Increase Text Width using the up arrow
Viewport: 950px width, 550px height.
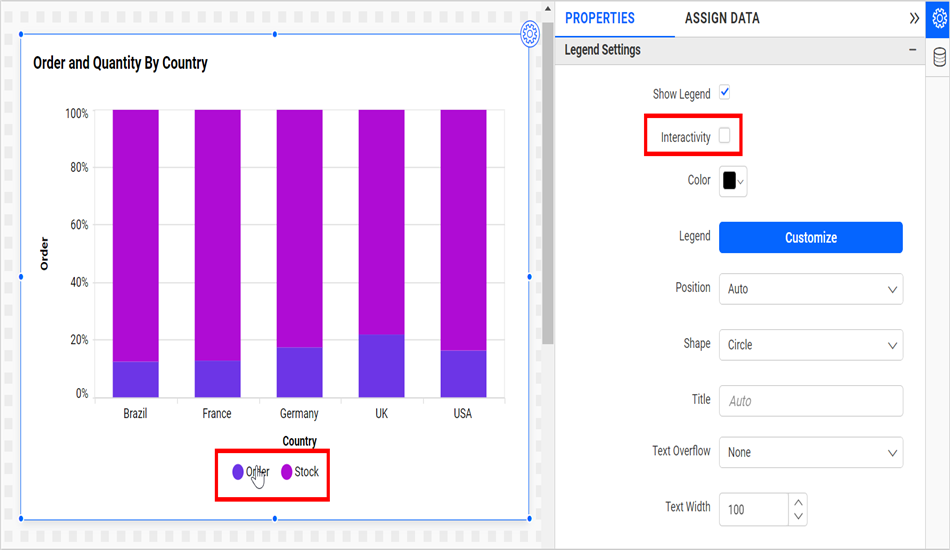797,502
